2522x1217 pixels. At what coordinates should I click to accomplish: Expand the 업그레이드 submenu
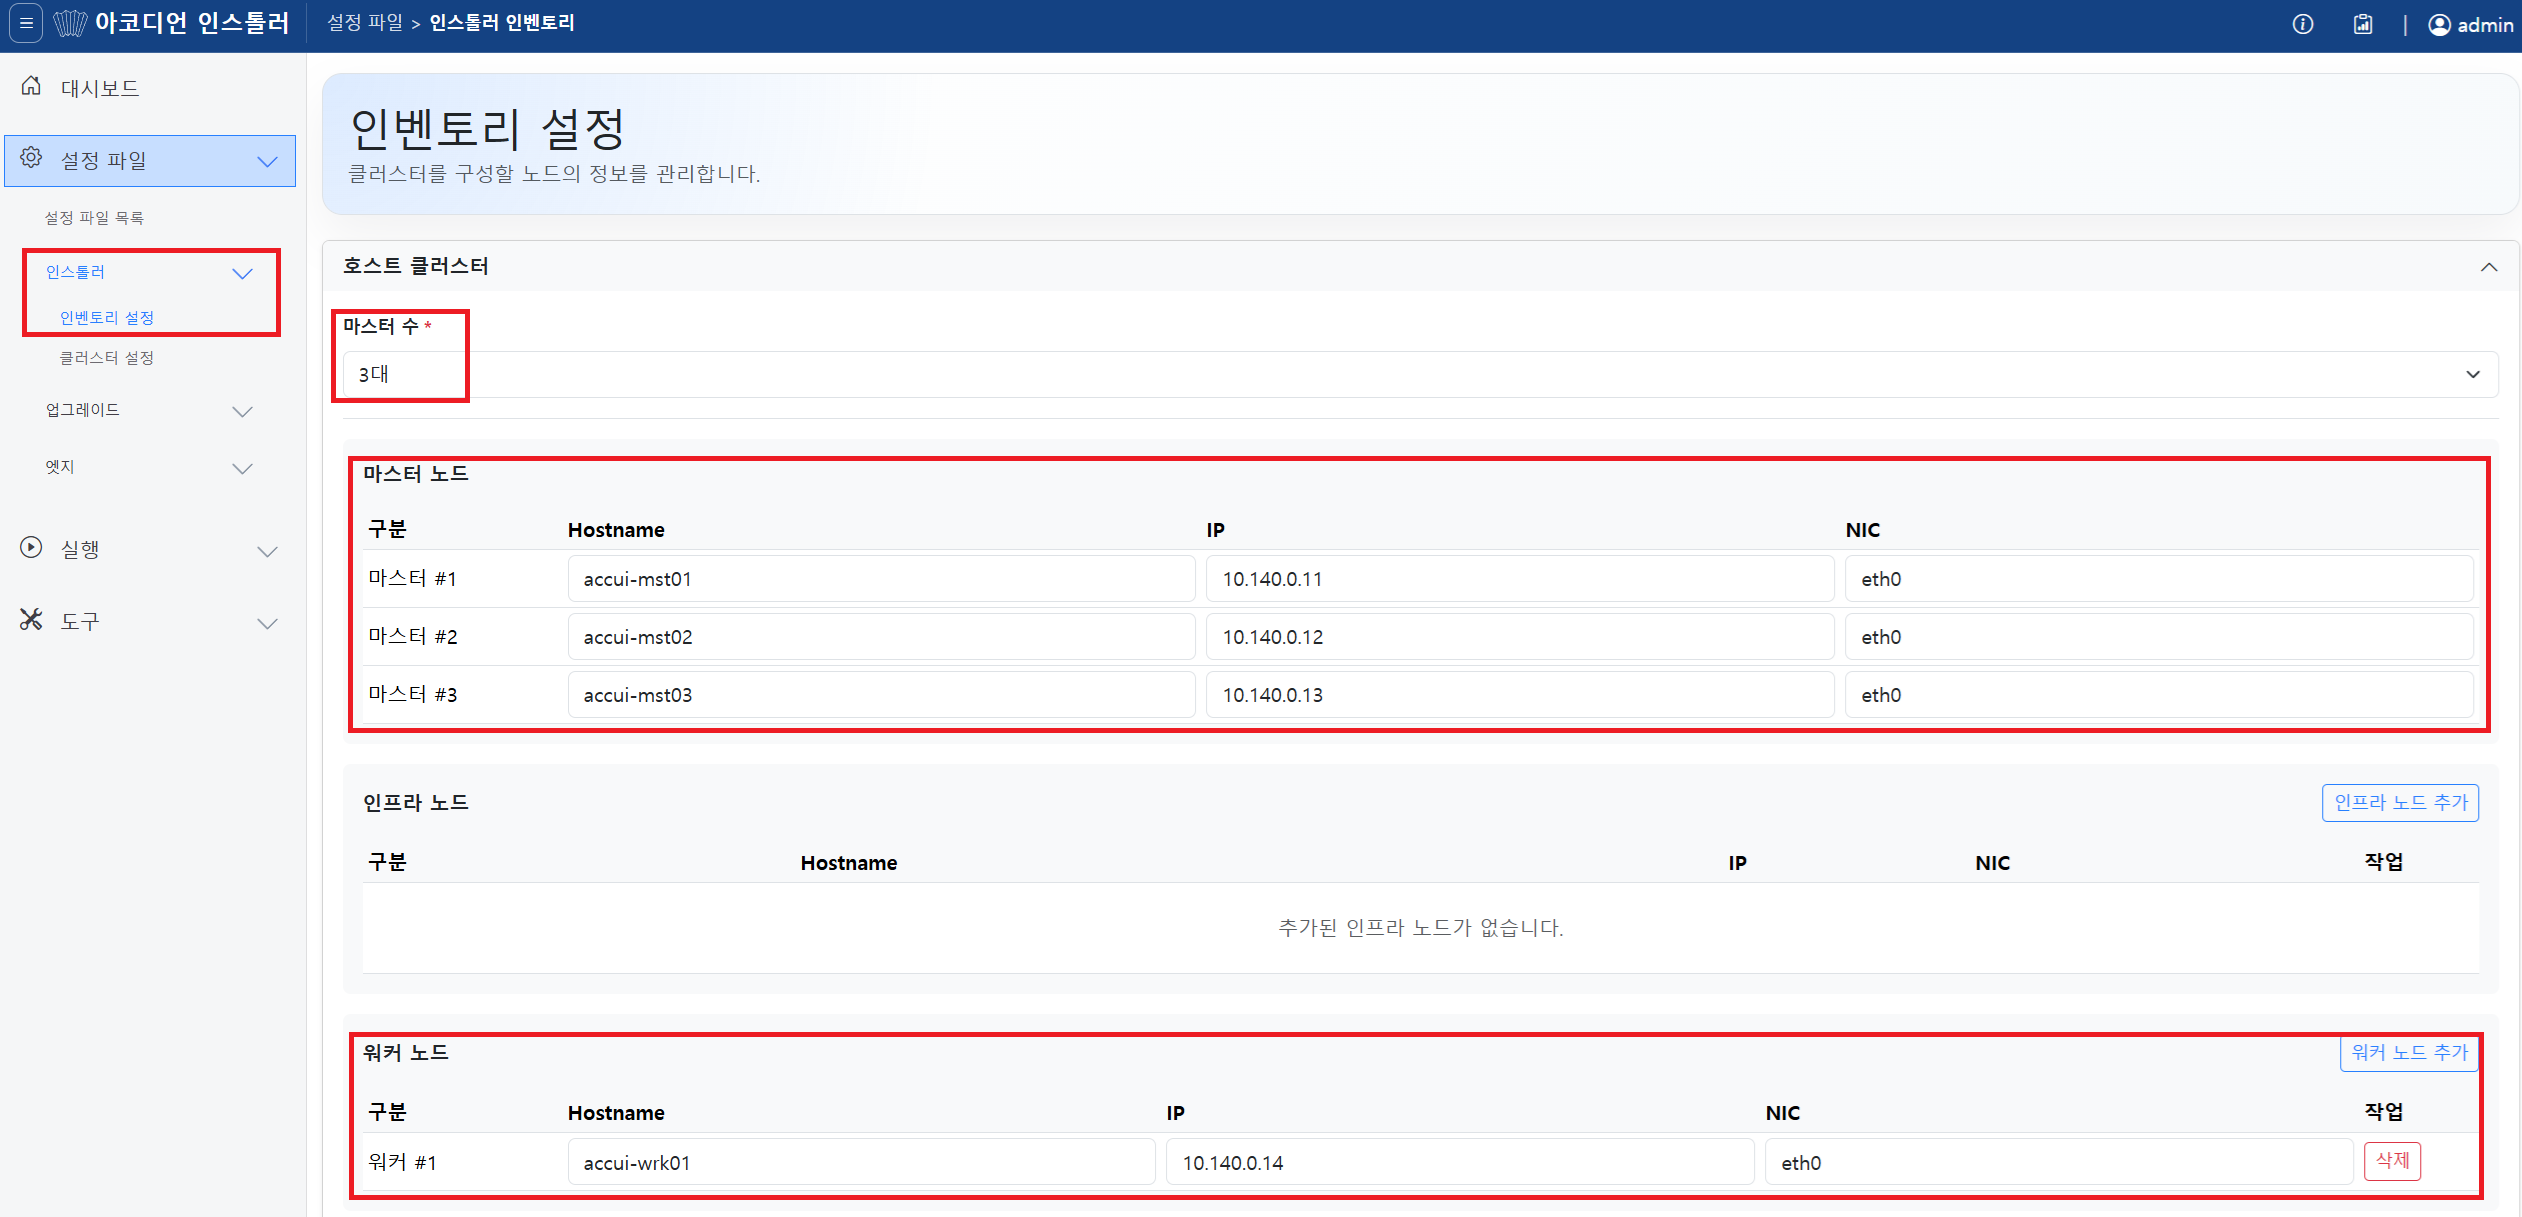pos(242,411)
